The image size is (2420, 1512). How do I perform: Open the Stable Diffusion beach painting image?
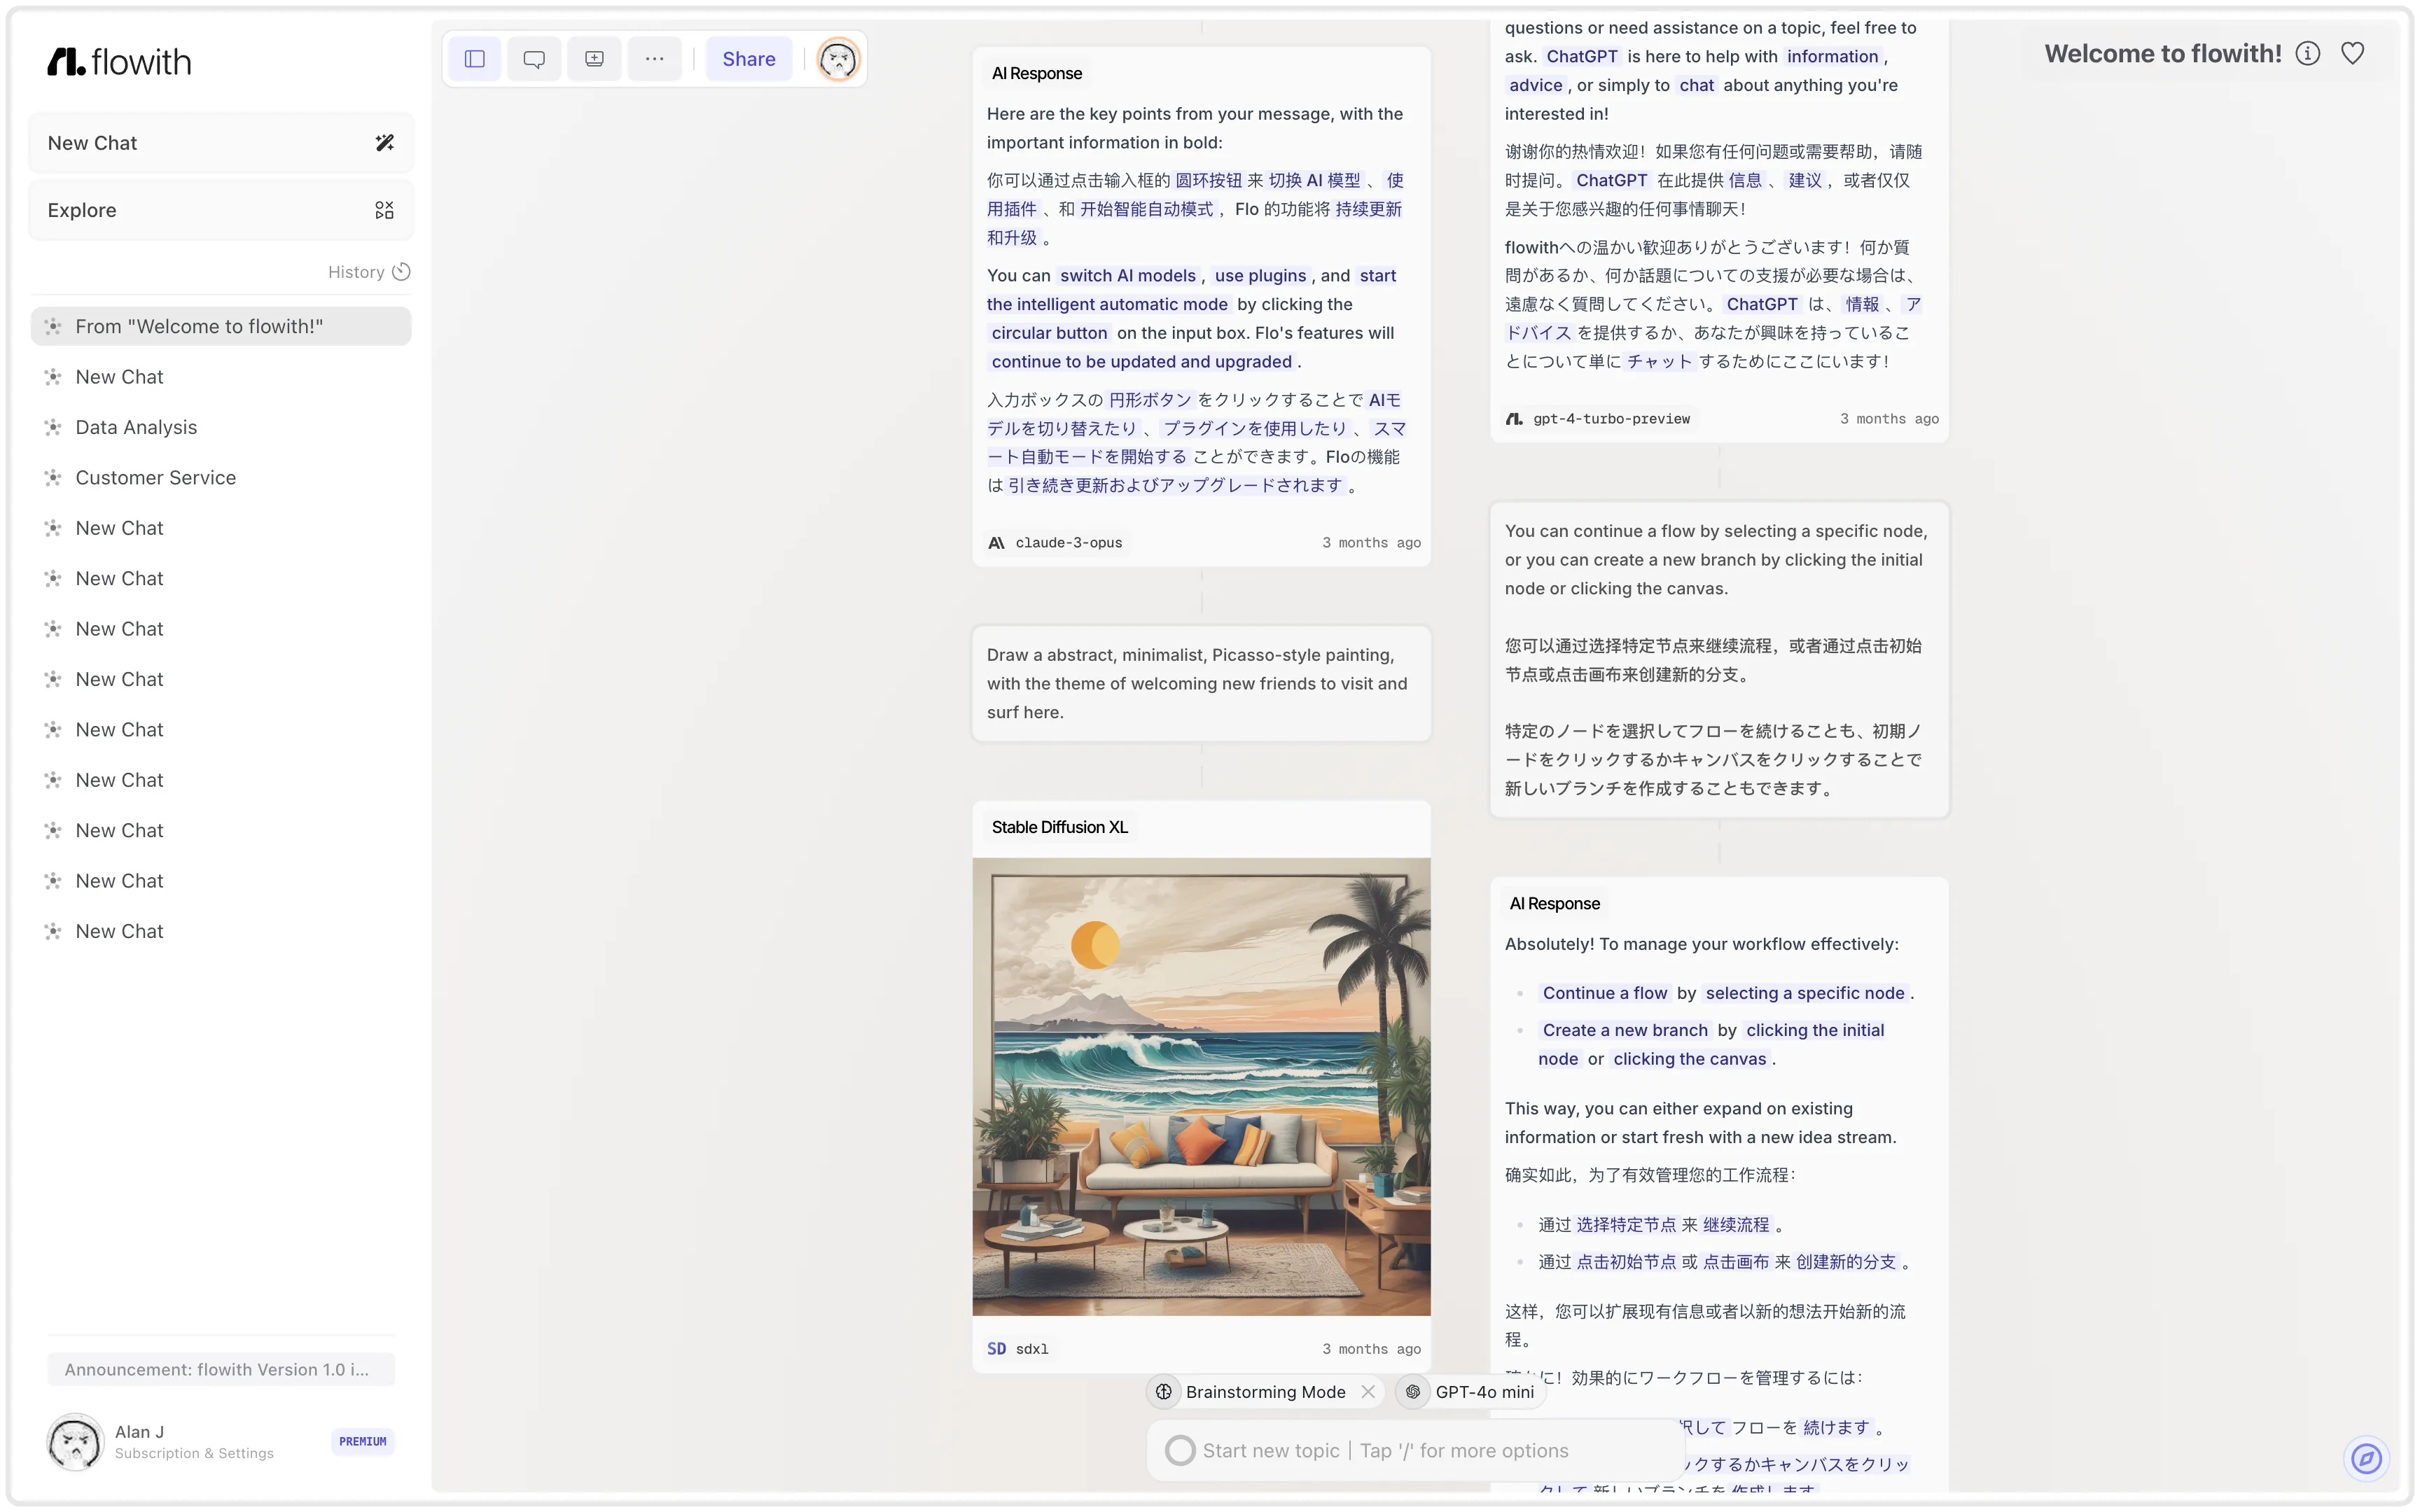tap(1200, 1086)
